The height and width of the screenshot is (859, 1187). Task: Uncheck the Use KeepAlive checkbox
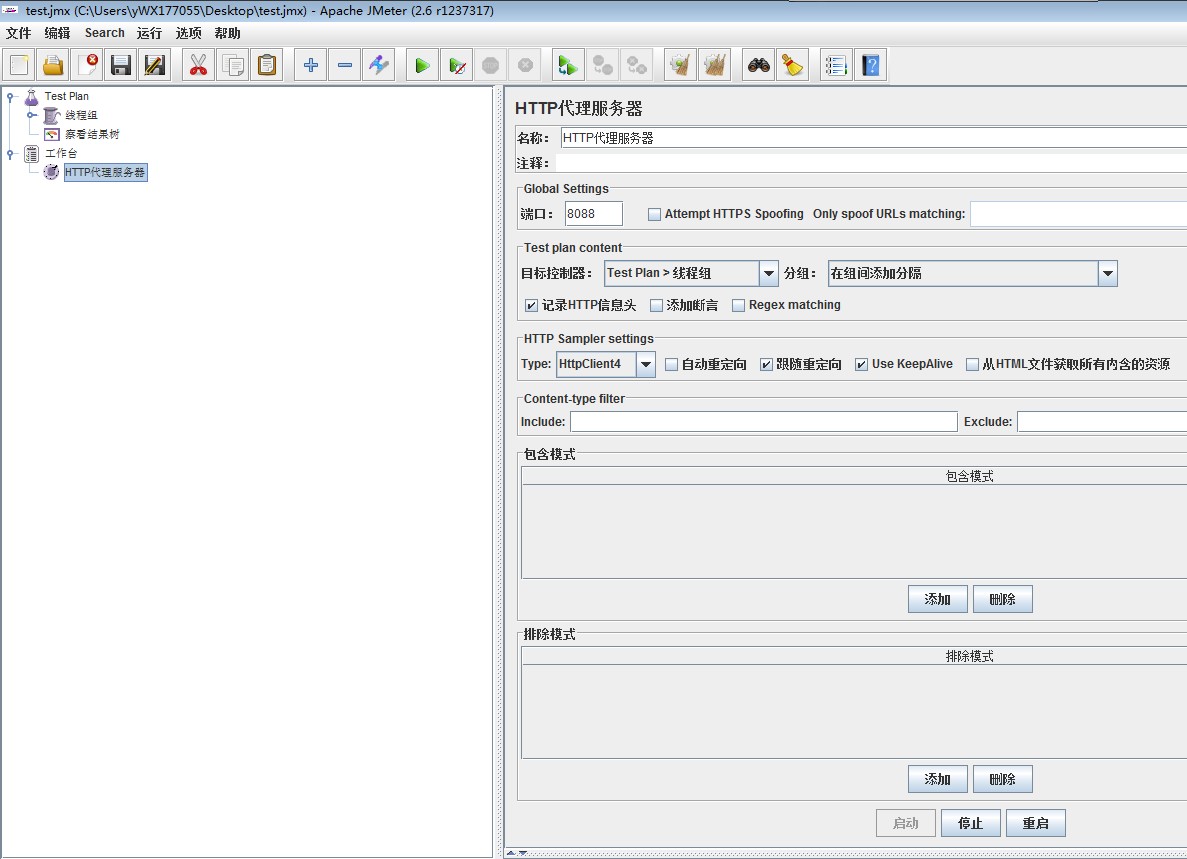click(x=861, y=364)
